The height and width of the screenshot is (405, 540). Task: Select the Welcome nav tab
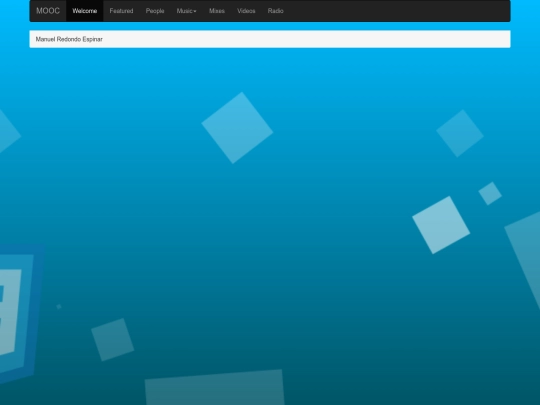pyautogui.click(x=85, y=11)
